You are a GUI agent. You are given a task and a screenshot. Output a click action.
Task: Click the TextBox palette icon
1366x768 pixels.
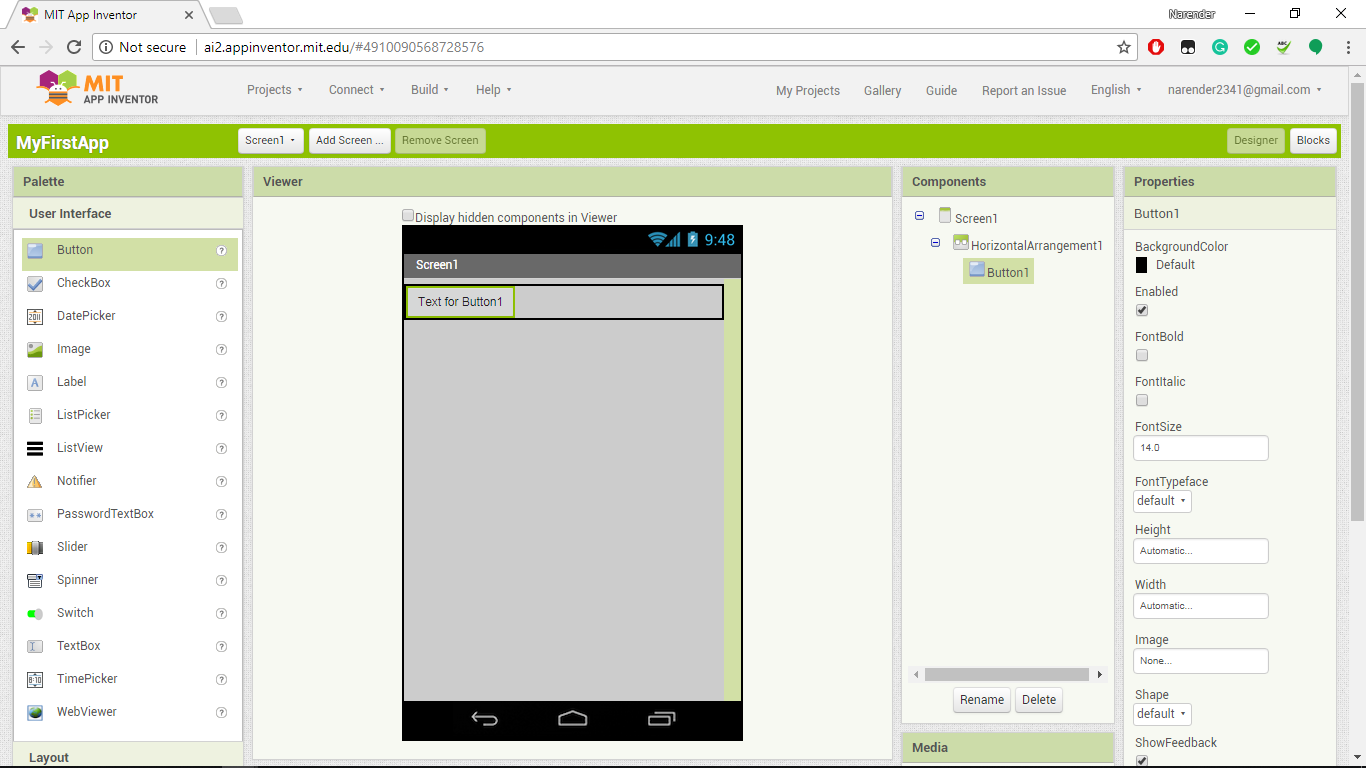[x=35, y=647]
